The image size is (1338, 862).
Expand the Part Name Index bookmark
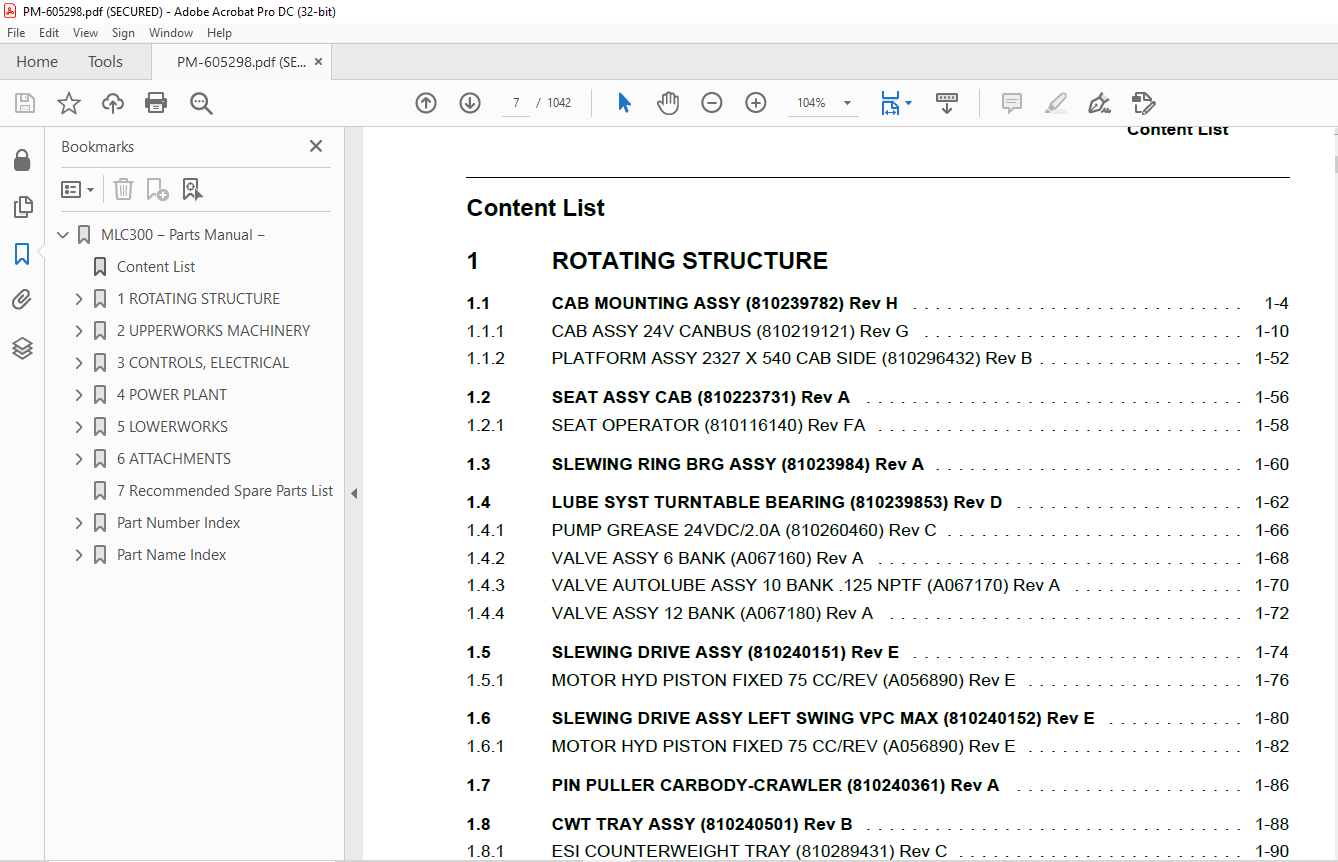tap(79, 555)
